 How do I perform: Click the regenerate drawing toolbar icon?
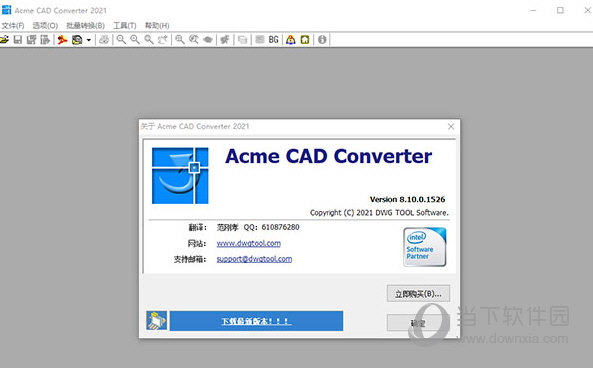coord(225,39)
